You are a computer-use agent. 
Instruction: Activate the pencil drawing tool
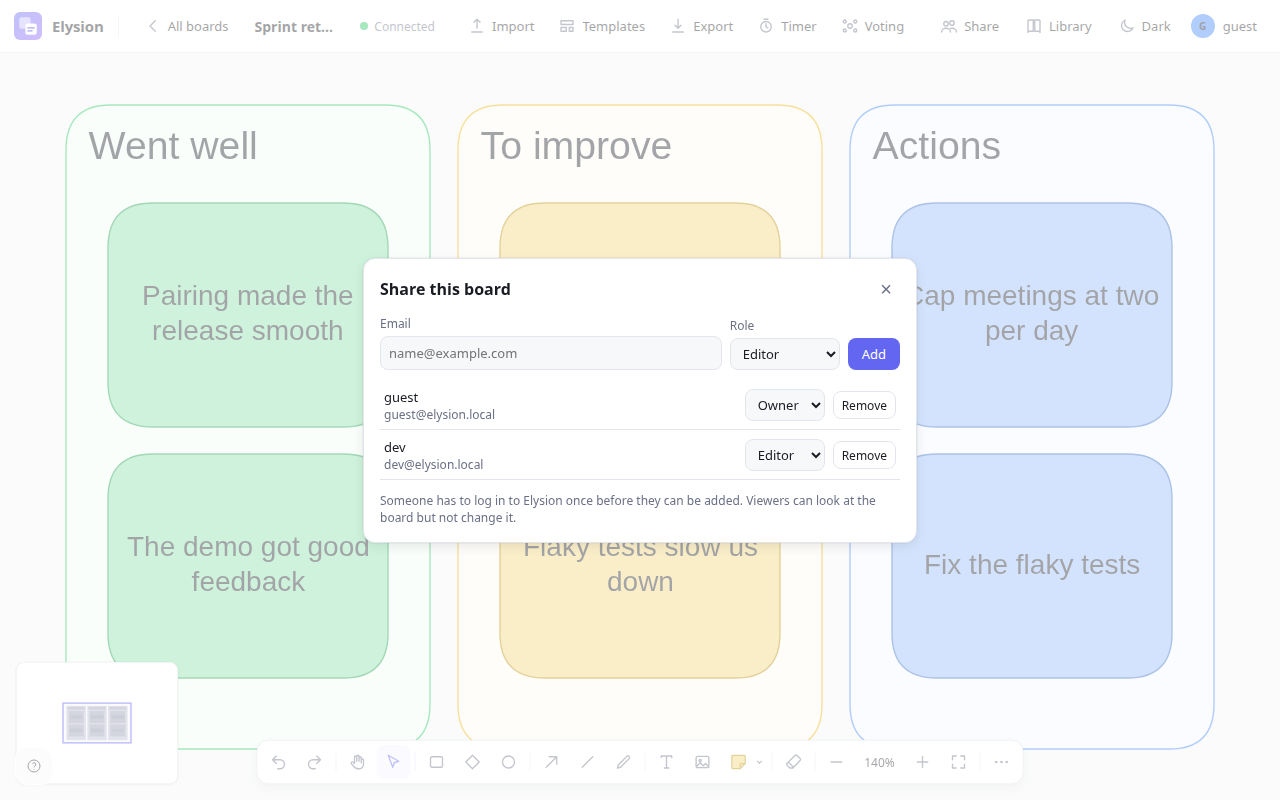[x=623, y=762]
